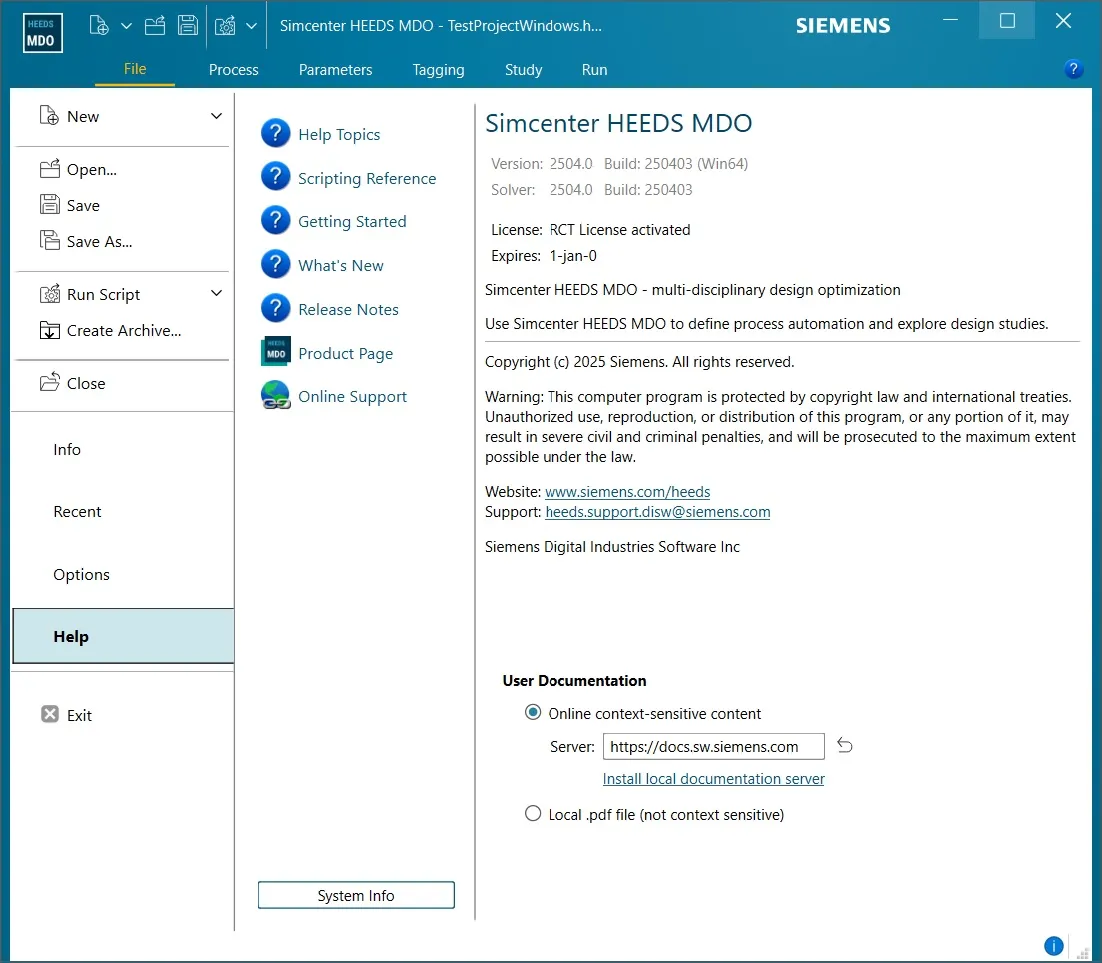Expand the Run Script dropdown in title bar
Screen dimensions: 1102x963
(252, 26)
